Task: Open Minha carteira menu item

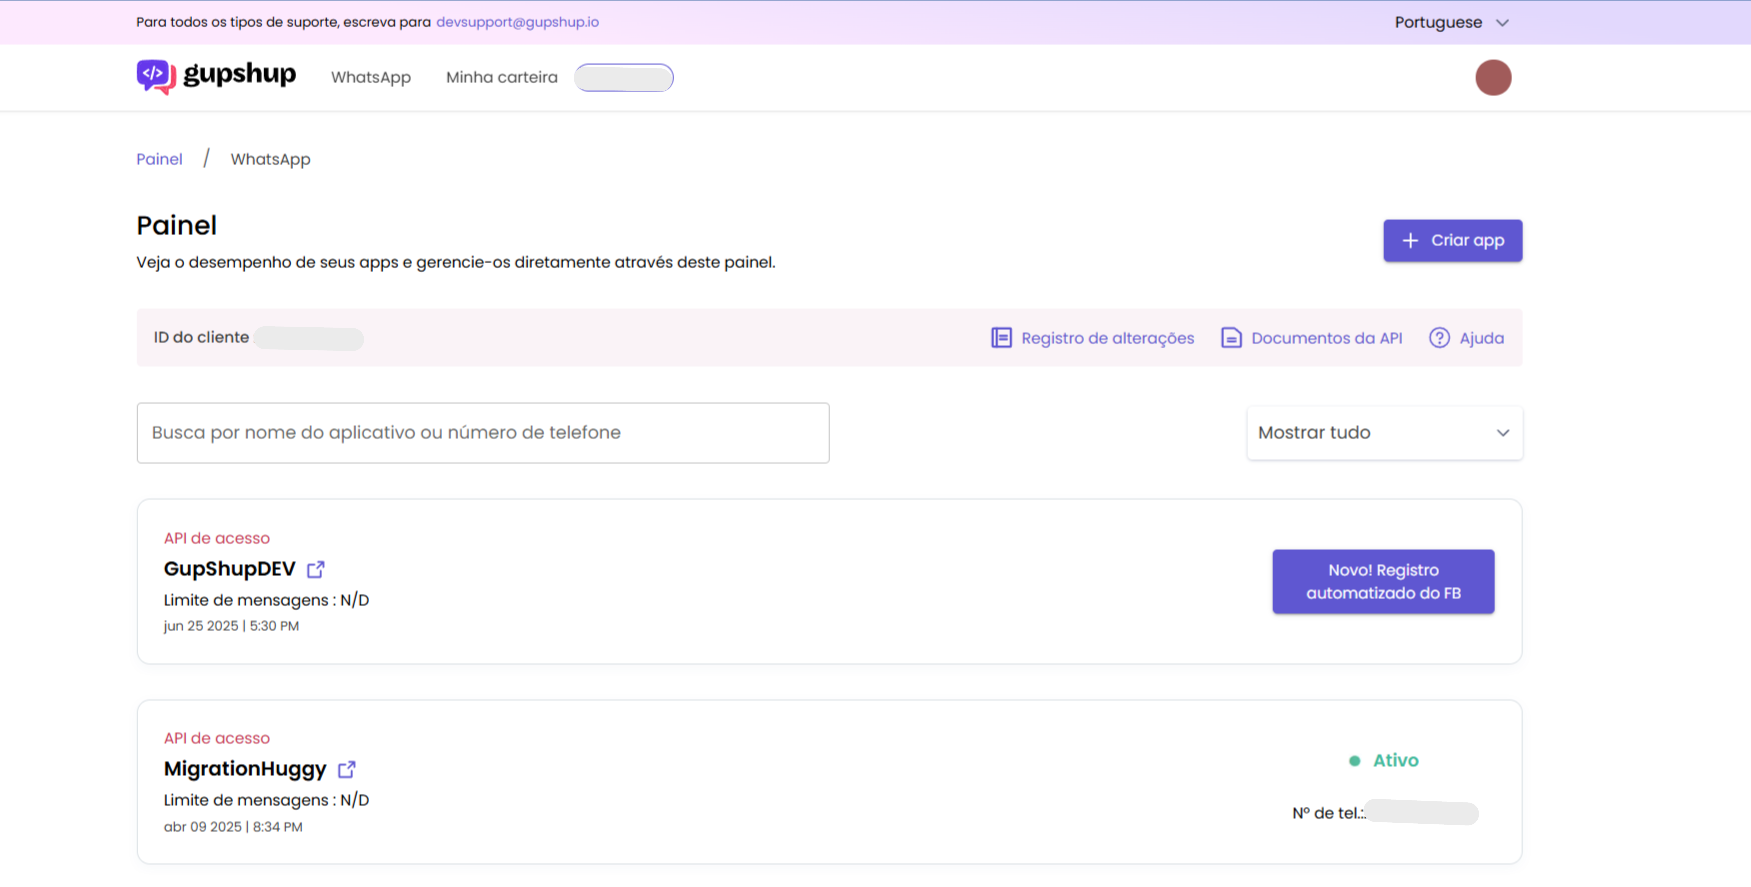Action: [502, 77]
